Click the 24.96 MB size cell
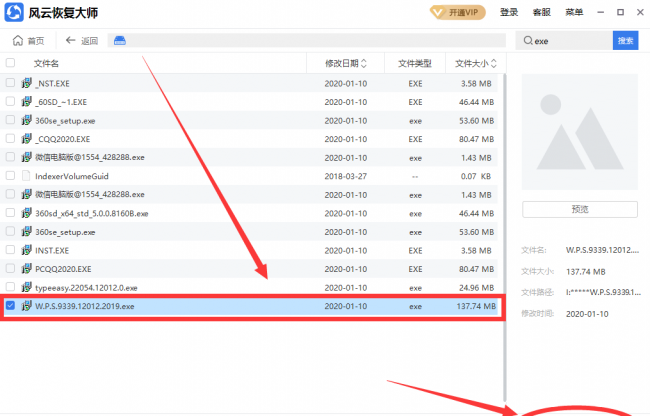 [x=476, y=288]
